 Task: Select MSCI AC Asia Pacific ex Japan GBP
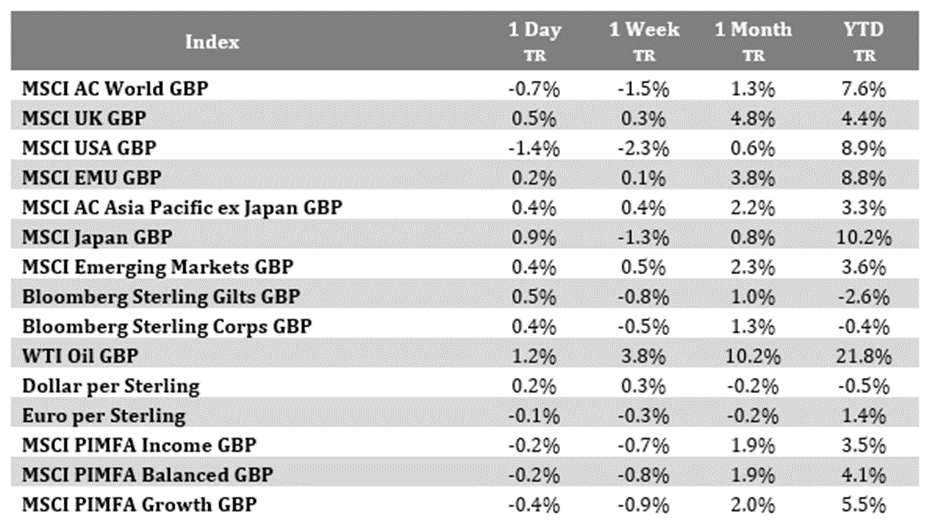(181, 208)
